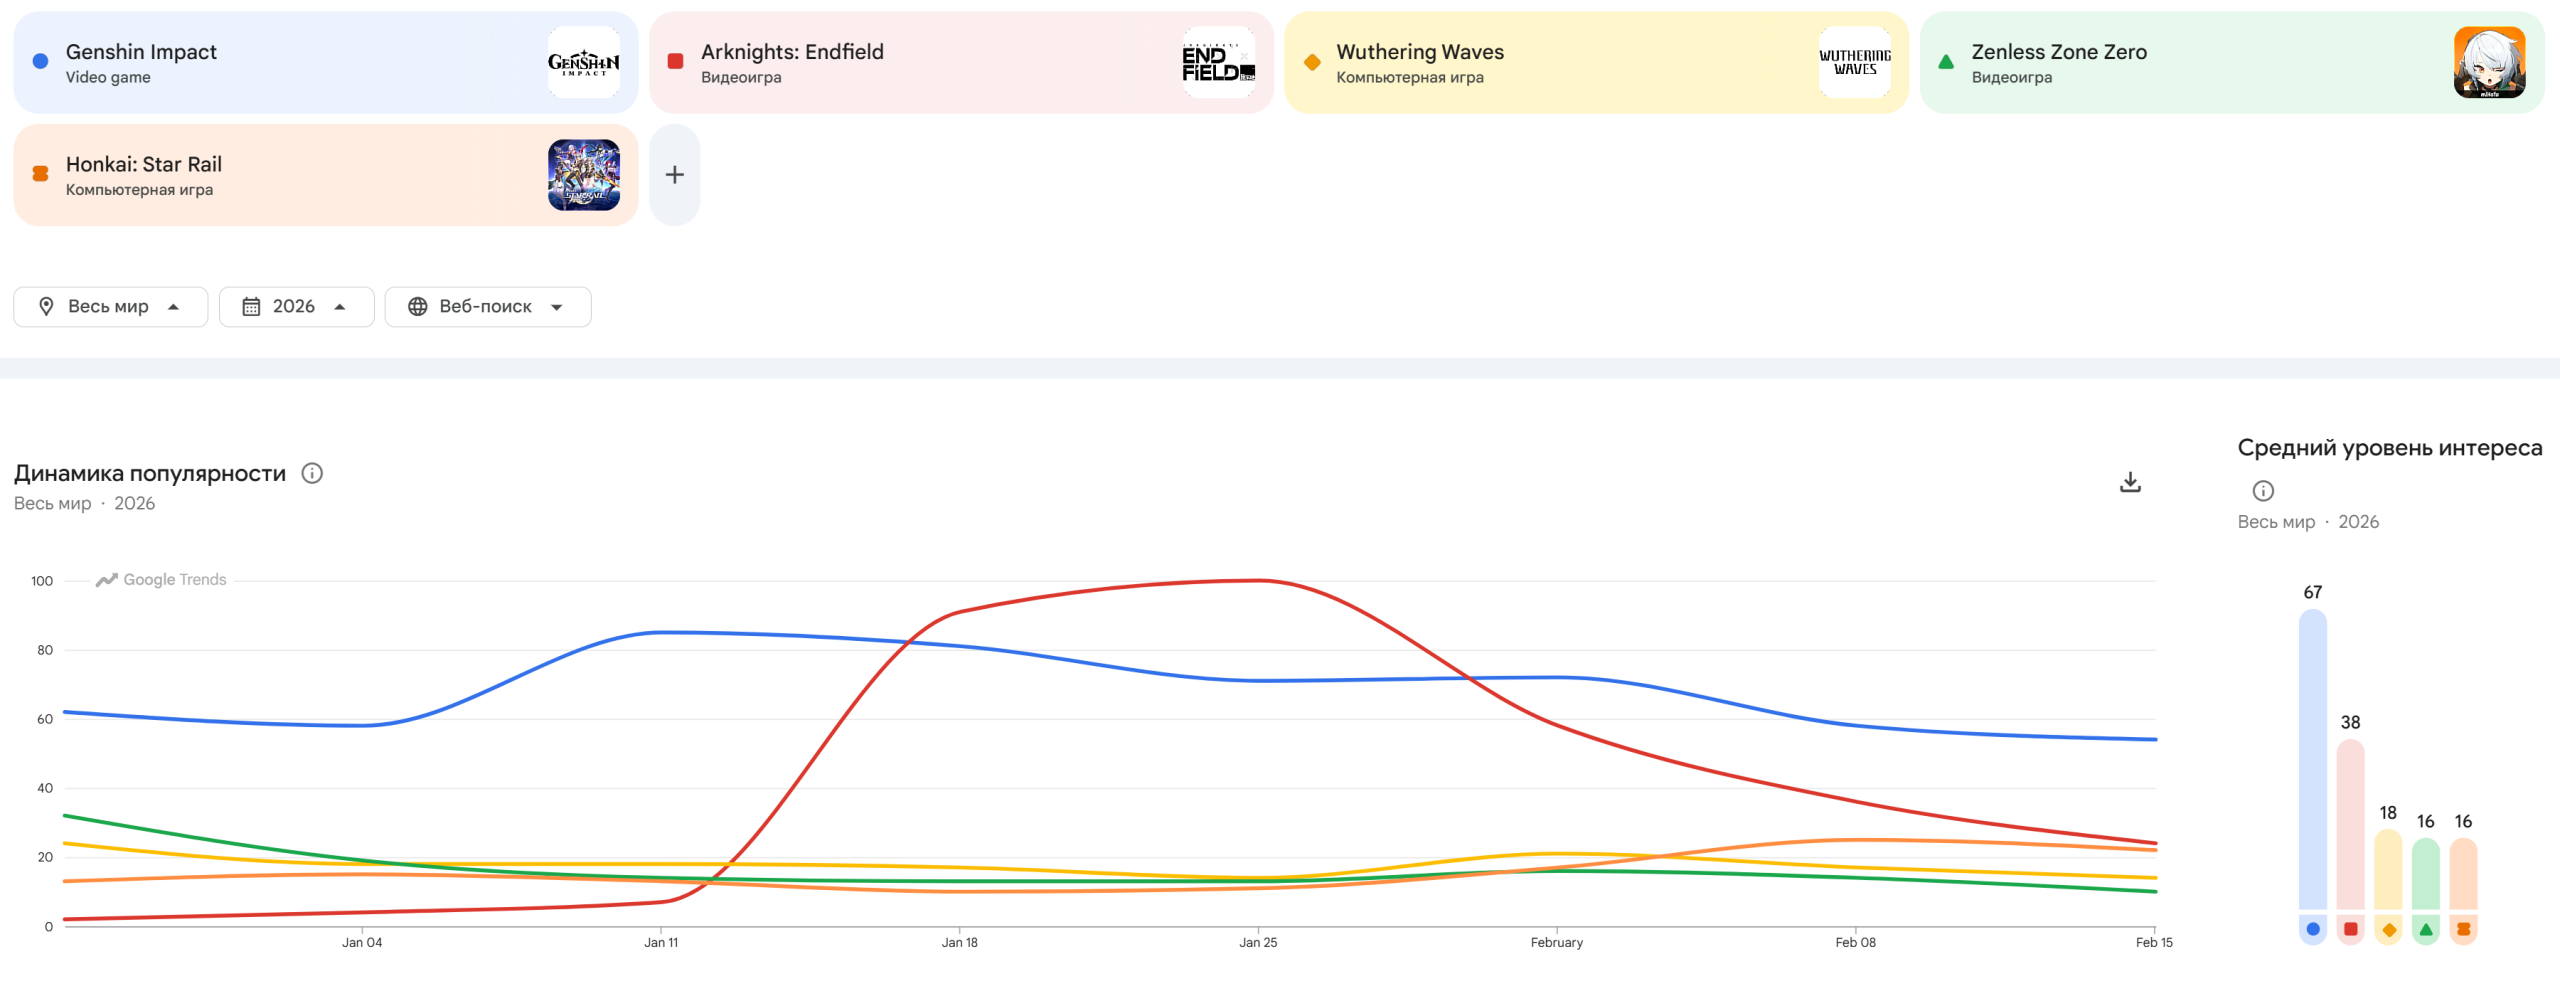Open info tooltip for Динамика популярности
The height and width of the screenshot is (996, 2560).
pyautogui.click(x=312, y=473)
